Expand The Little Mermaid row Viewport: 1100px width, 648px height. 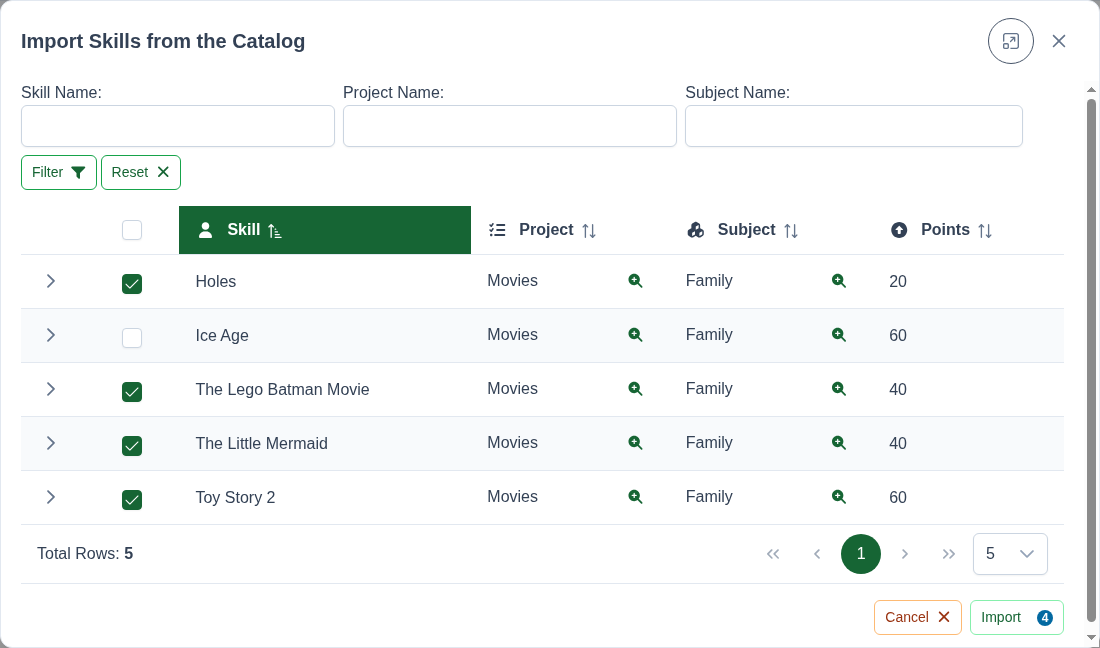pos(51,443)
